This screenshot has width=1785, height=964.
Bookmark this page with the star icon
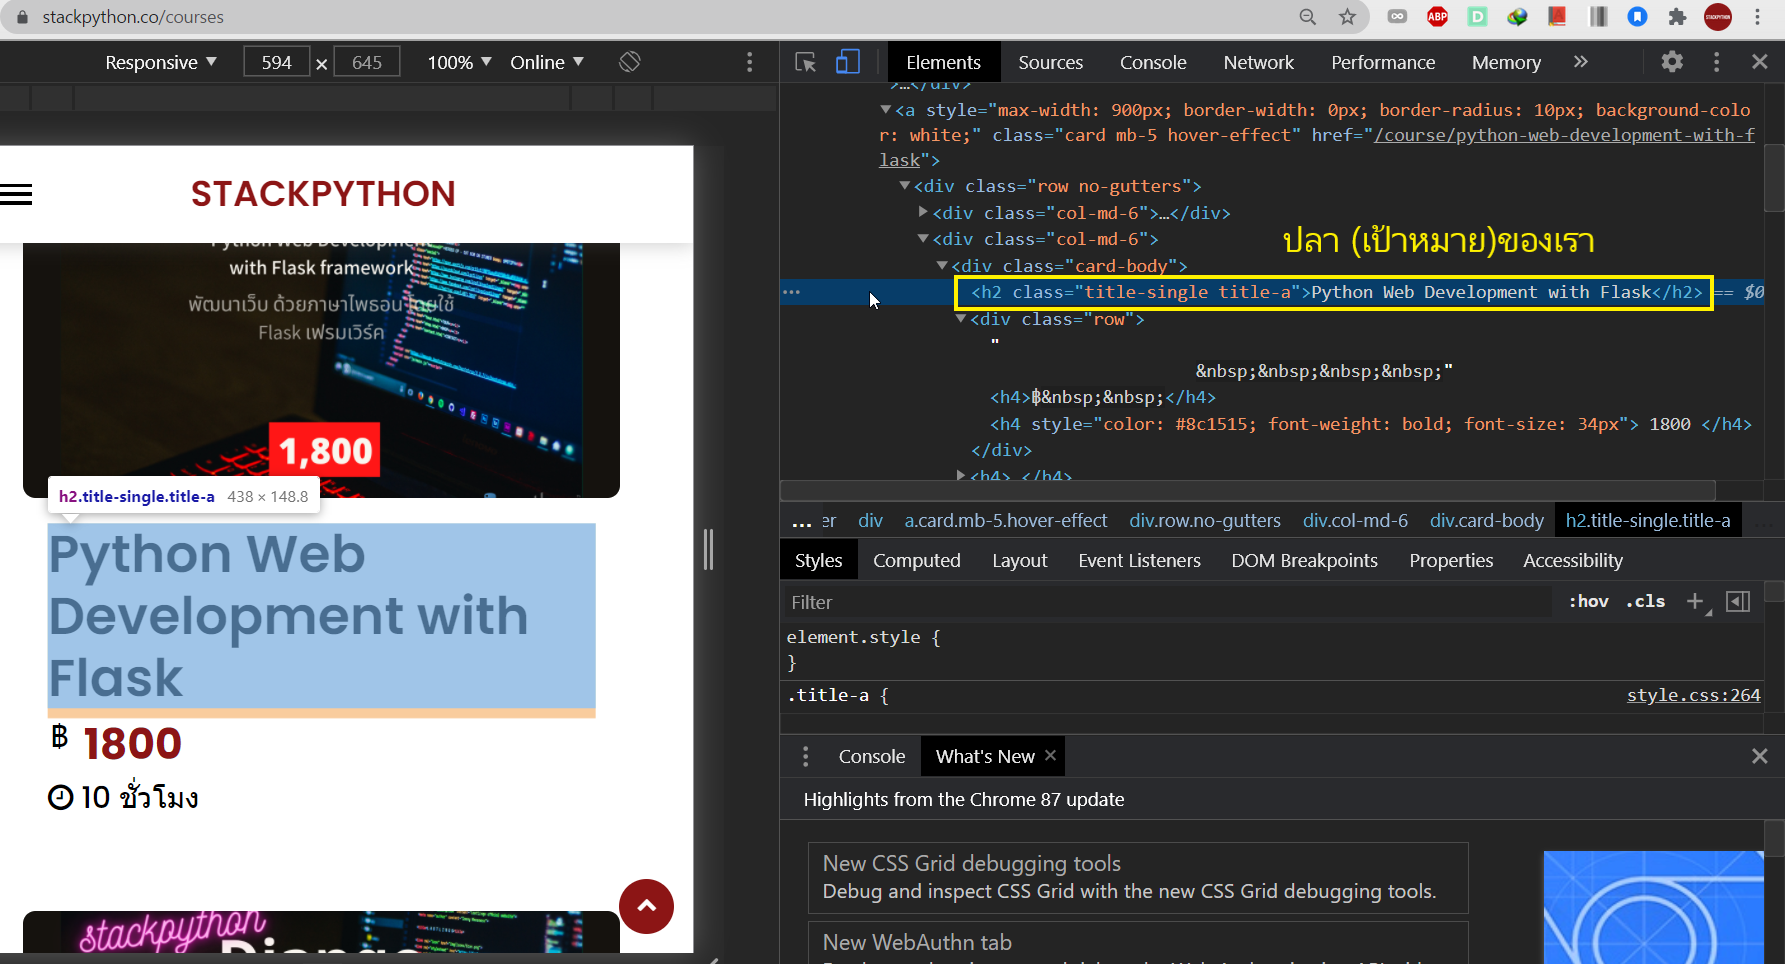[1348, 17]
